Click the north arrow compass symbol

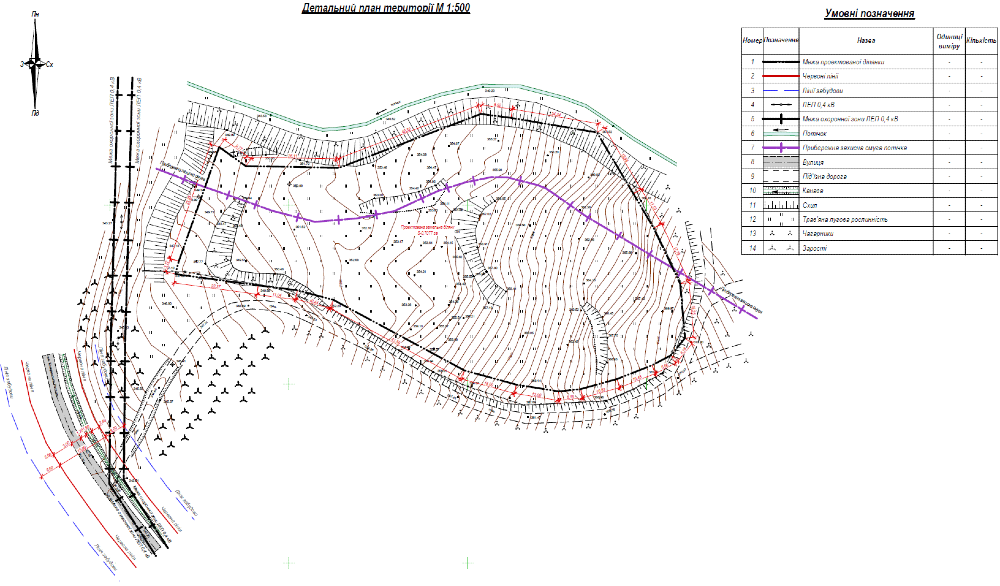pos(36,62)
